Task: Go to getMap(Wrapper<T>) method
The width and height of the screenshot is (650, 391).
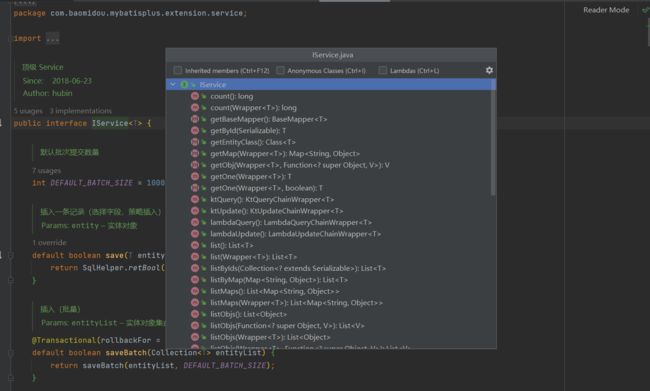Action: click(x=285, y=154)
